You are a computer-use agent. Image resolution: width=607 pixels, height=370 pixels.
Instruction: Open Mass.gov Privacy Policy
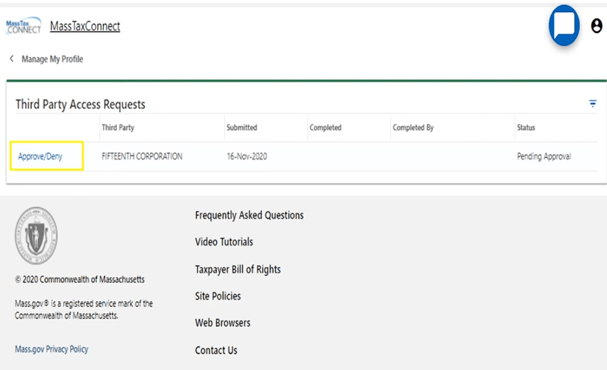click(x=51, y=349)
